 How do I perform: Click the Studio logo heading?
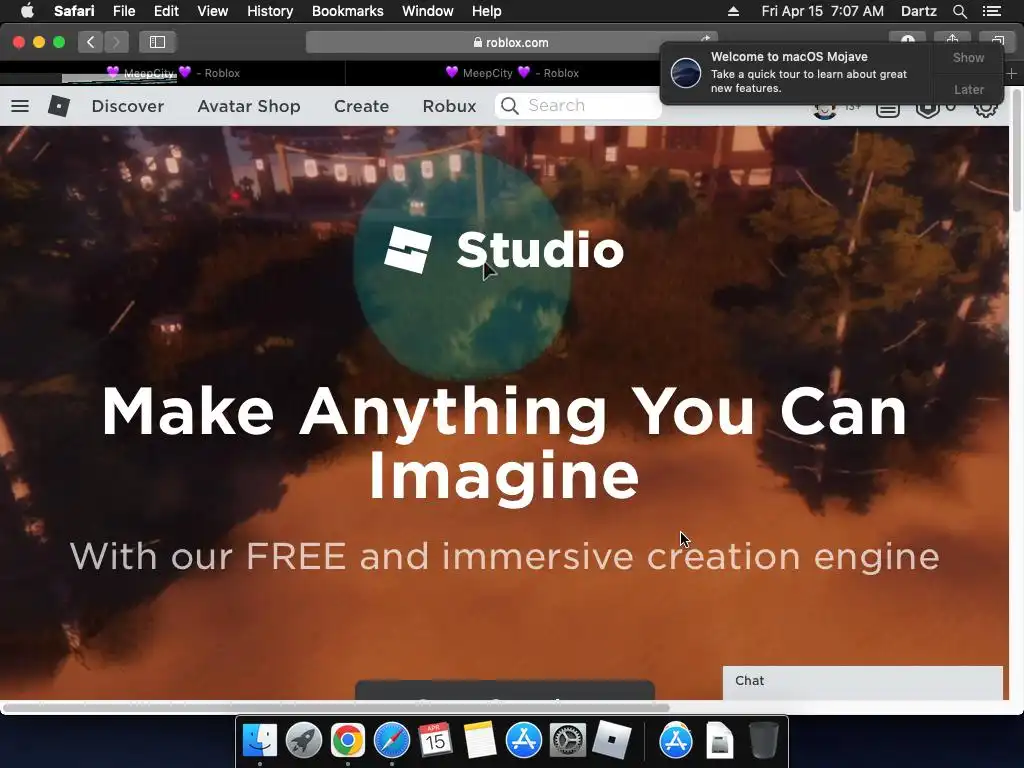(504, 249)
